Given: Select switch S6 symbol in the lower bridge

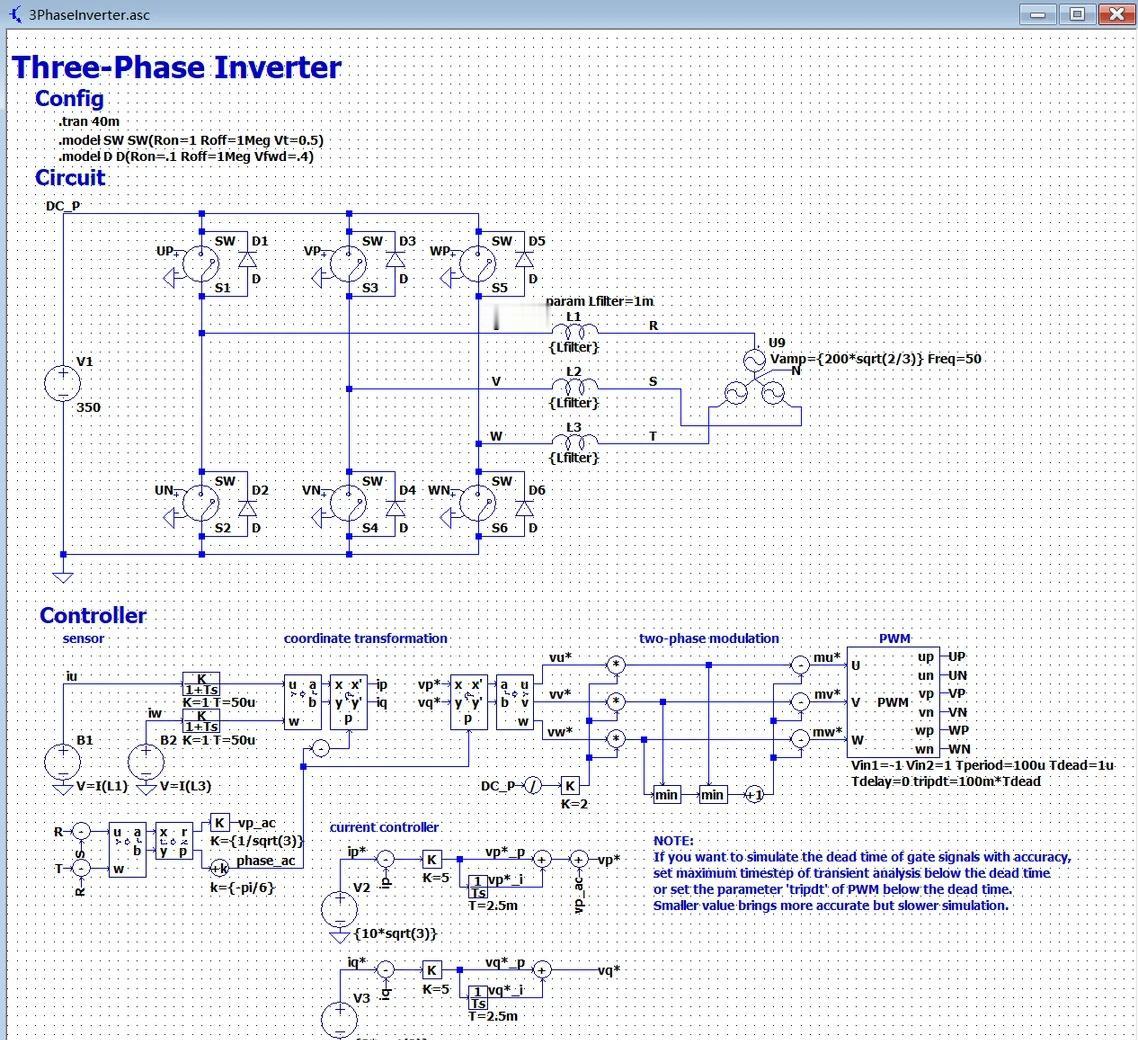Looking at the screenshot, I should [x=478, y=504].
